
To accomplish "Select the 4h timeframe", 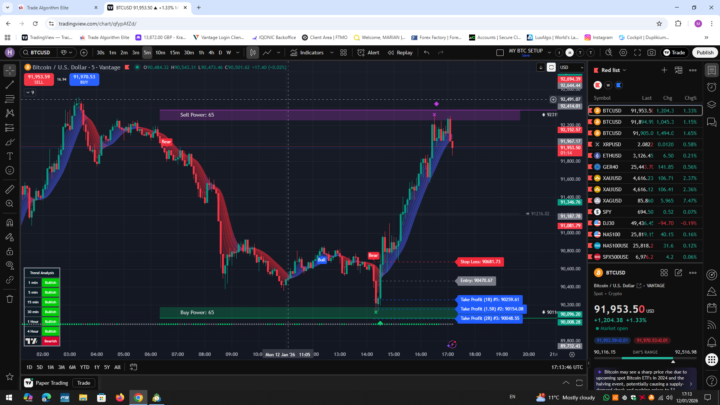I will pos(211,53).
